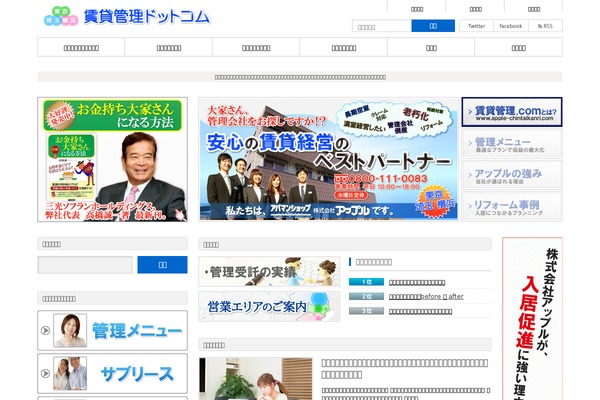
Task: Select 管理メニュー item beside main banner
Action: 512,144
